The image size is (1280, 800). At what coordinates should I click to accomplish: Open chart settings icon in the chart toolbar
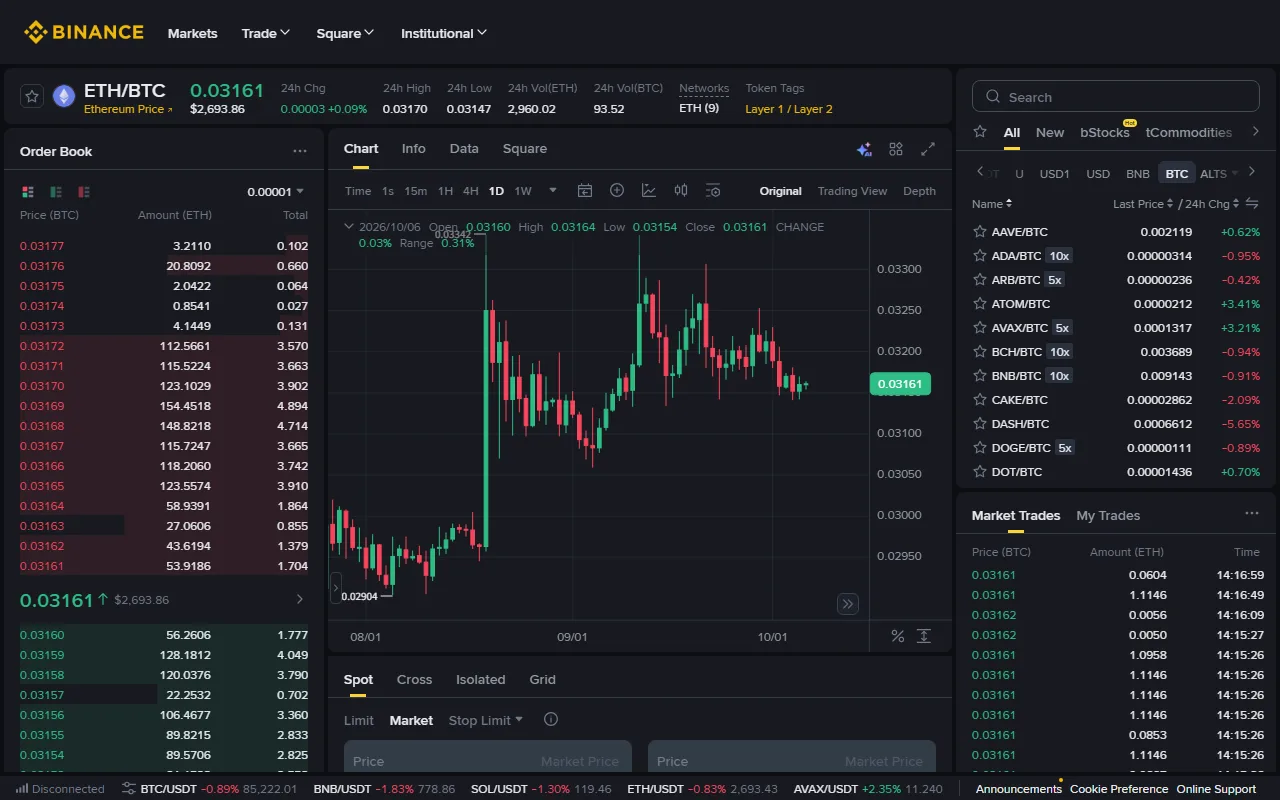point(713,190)
